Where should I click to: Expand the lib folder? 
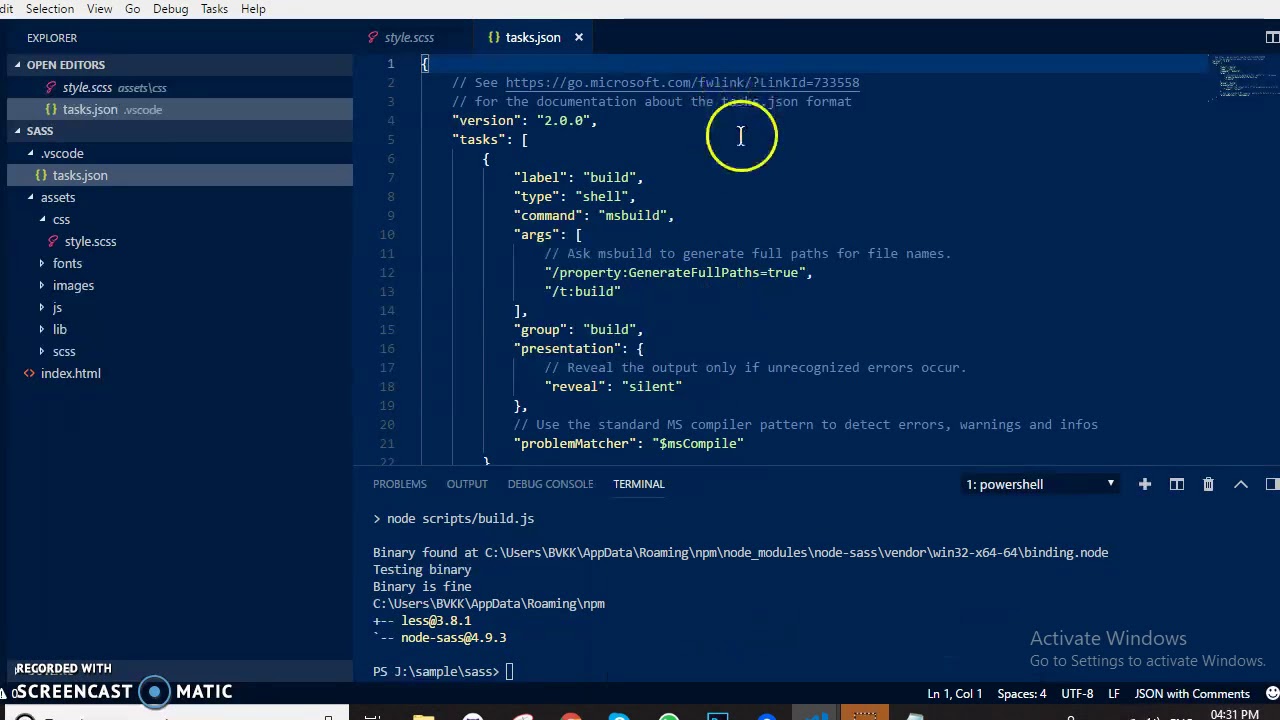click(42, 329)
